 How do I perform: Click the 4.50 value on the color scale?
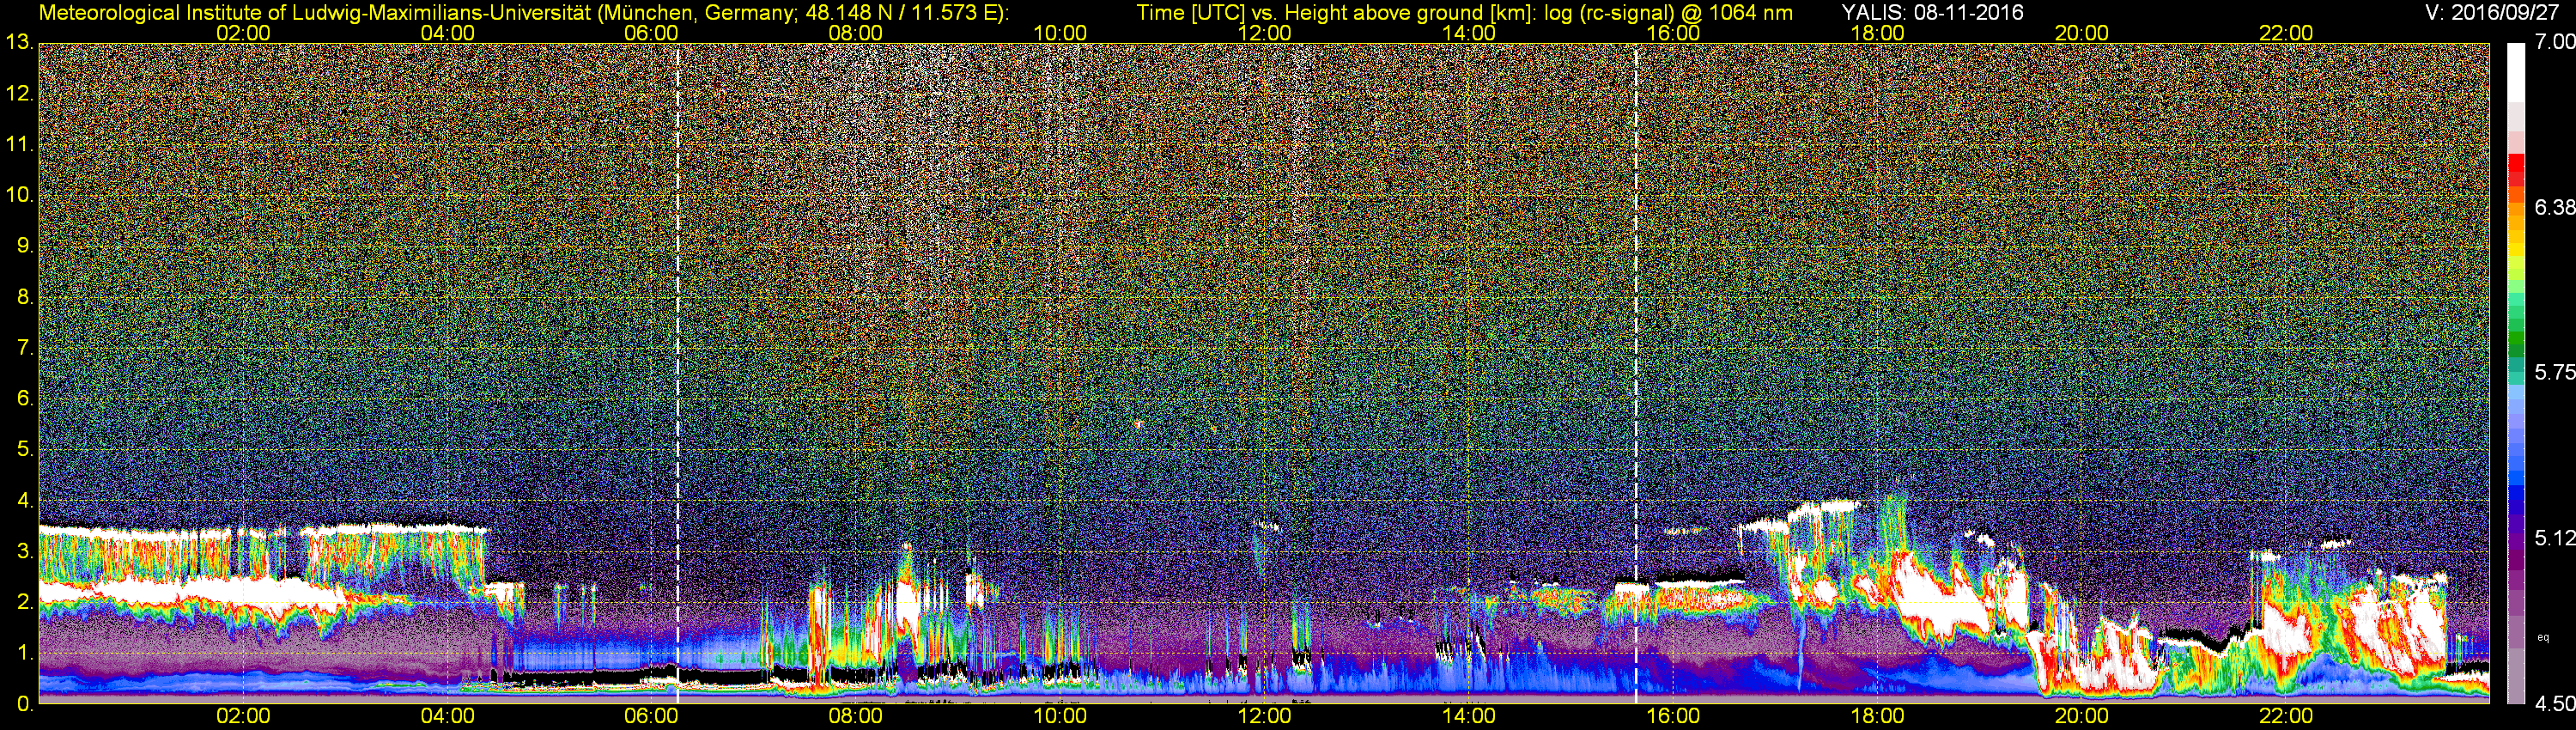(2554, 704)
